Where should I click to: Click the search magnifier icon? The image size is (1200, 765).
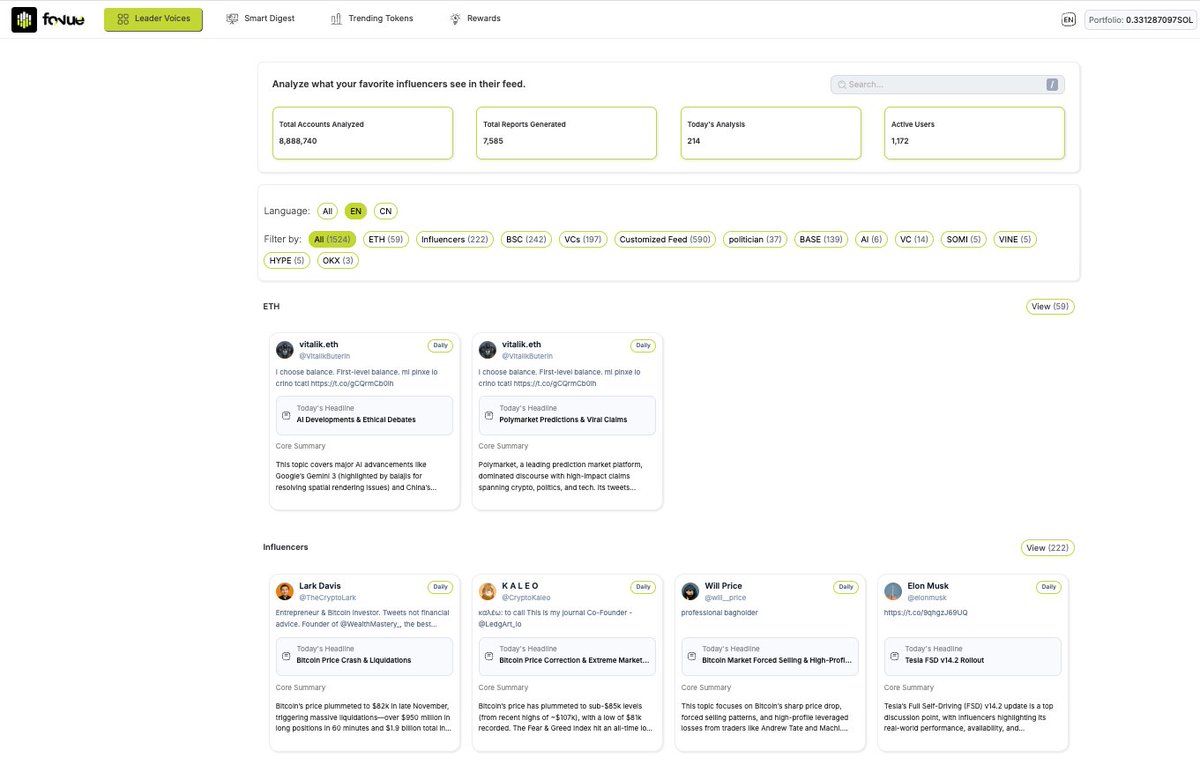coord(842,85)
